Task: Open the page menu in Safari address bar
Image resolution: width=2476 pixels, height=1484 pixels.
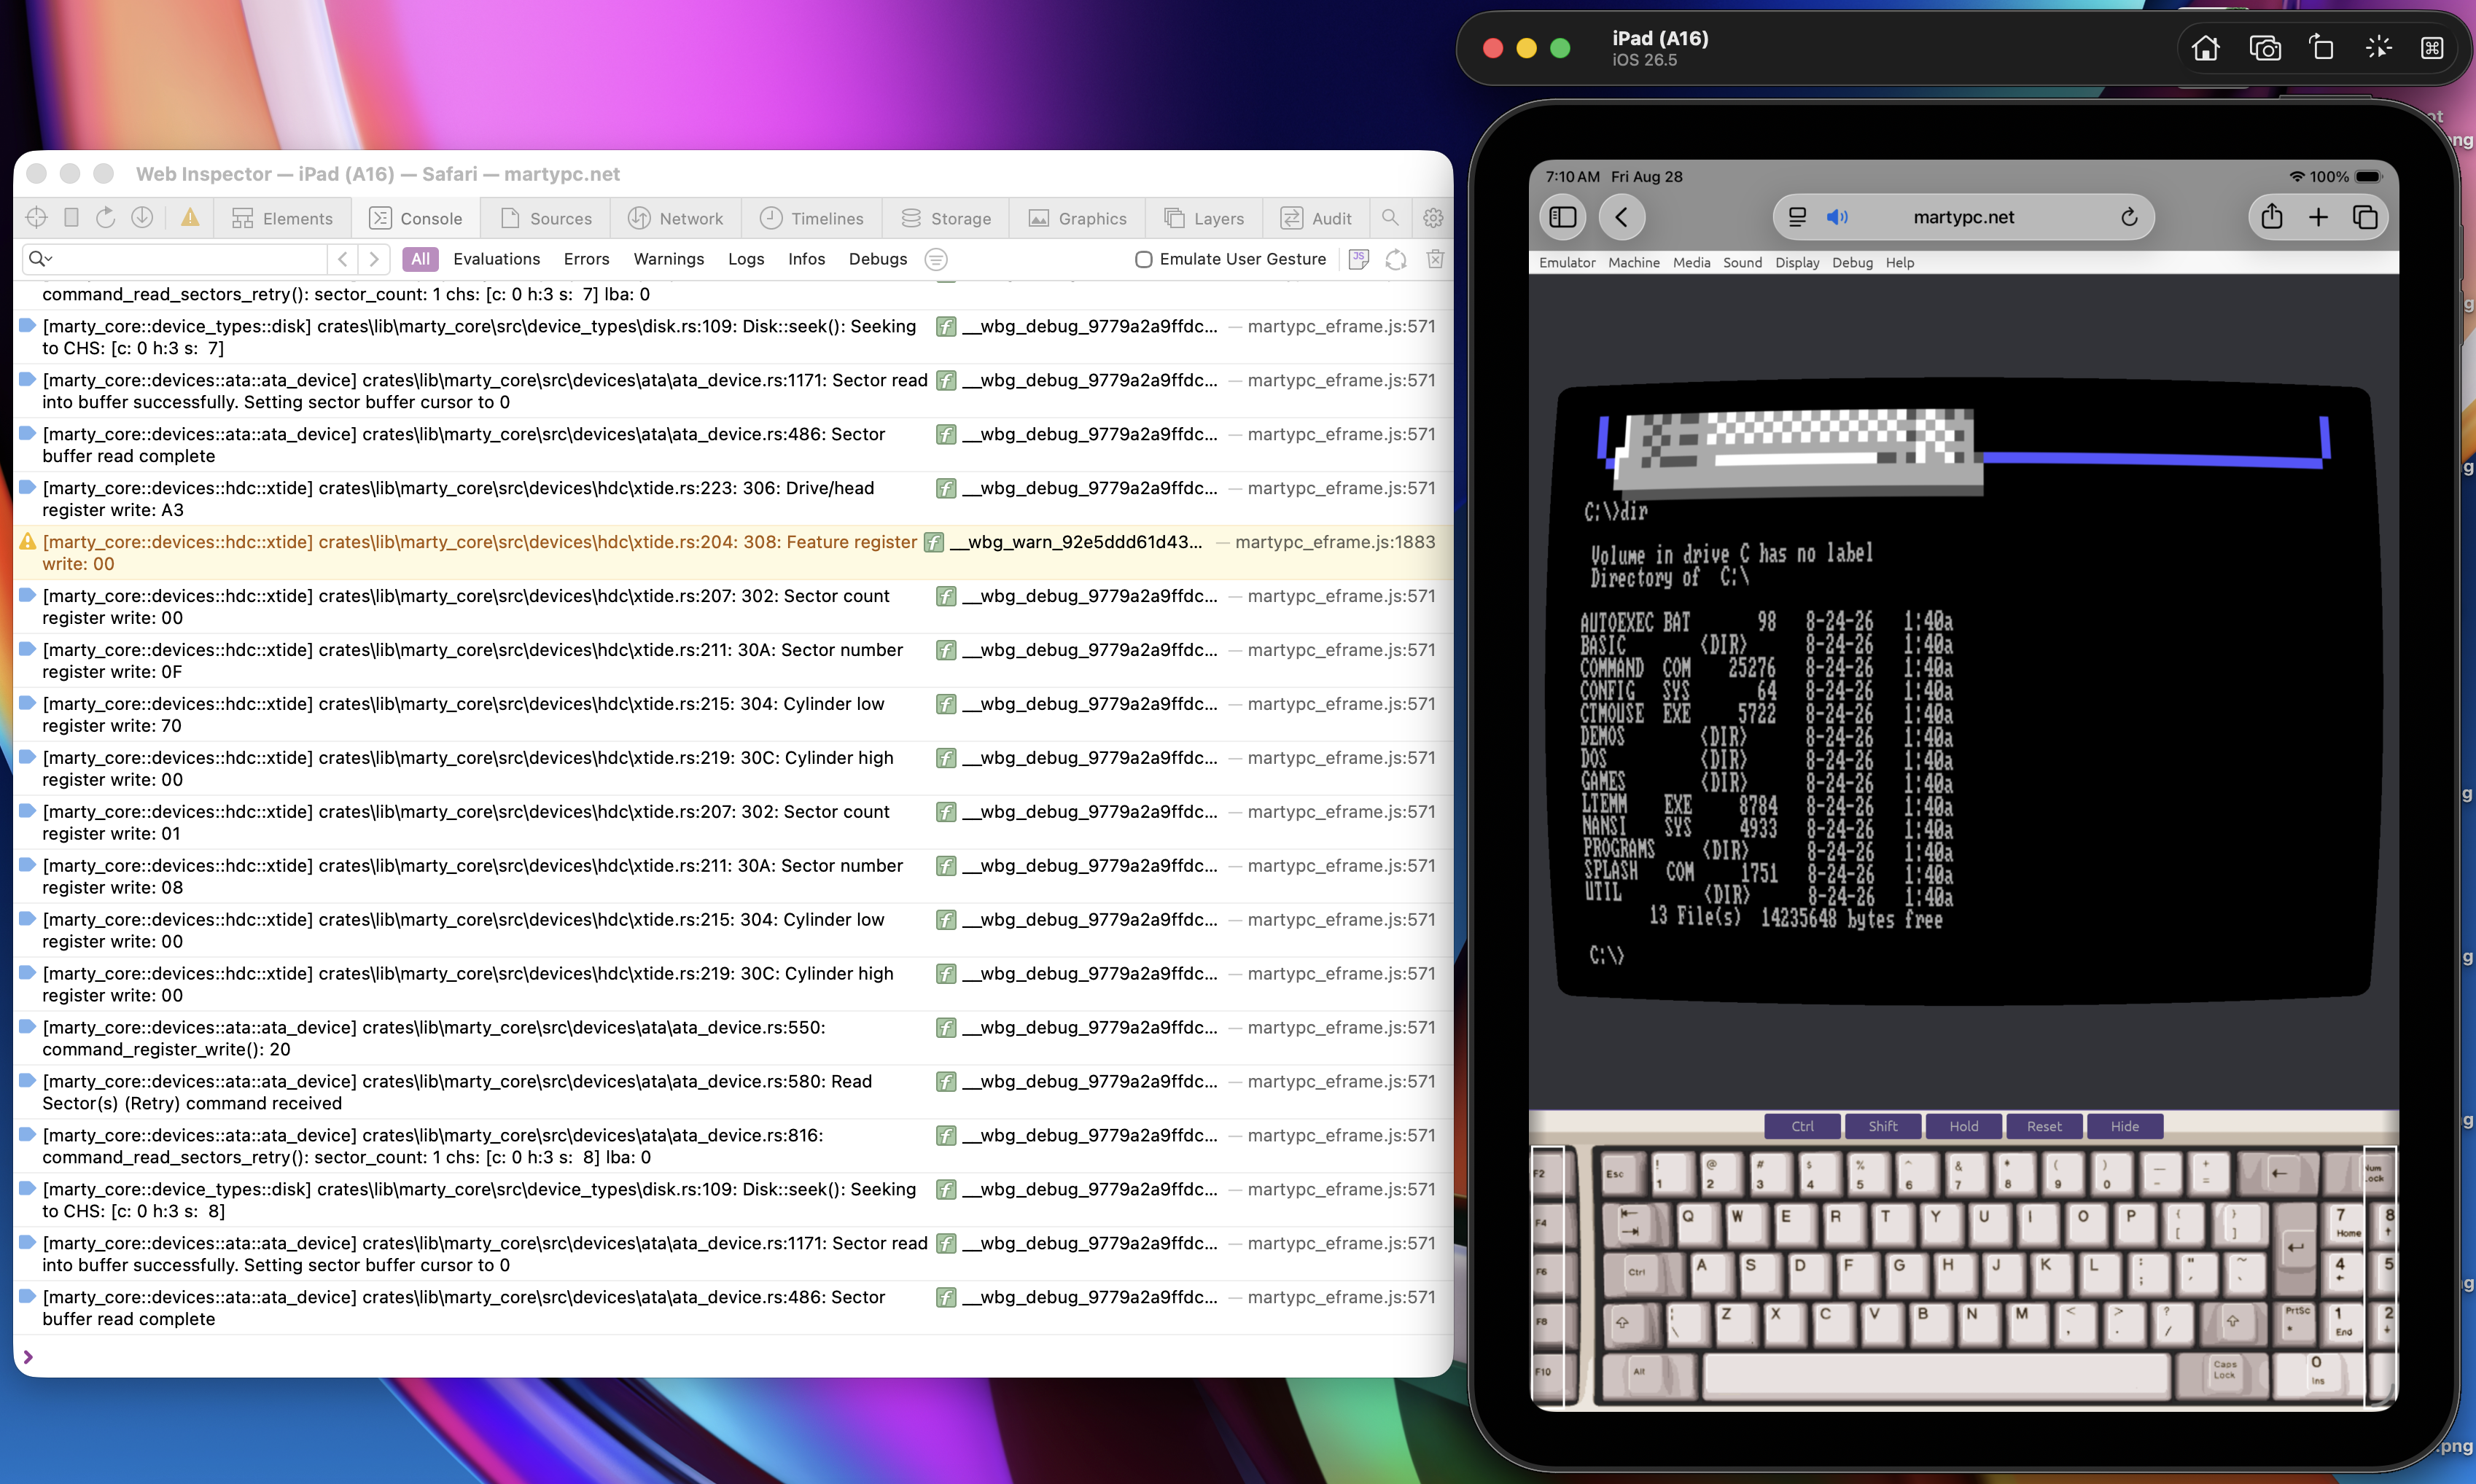Action: 1797,217
